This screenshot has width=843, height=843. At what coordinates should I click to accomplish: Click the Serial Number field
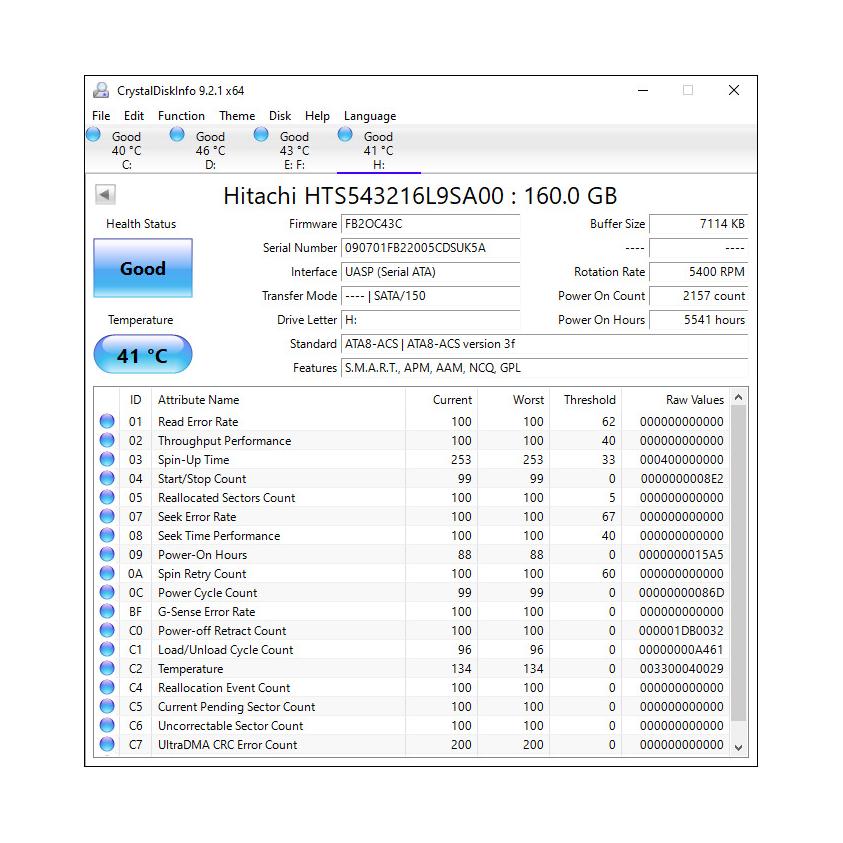(x=430, y=248)
